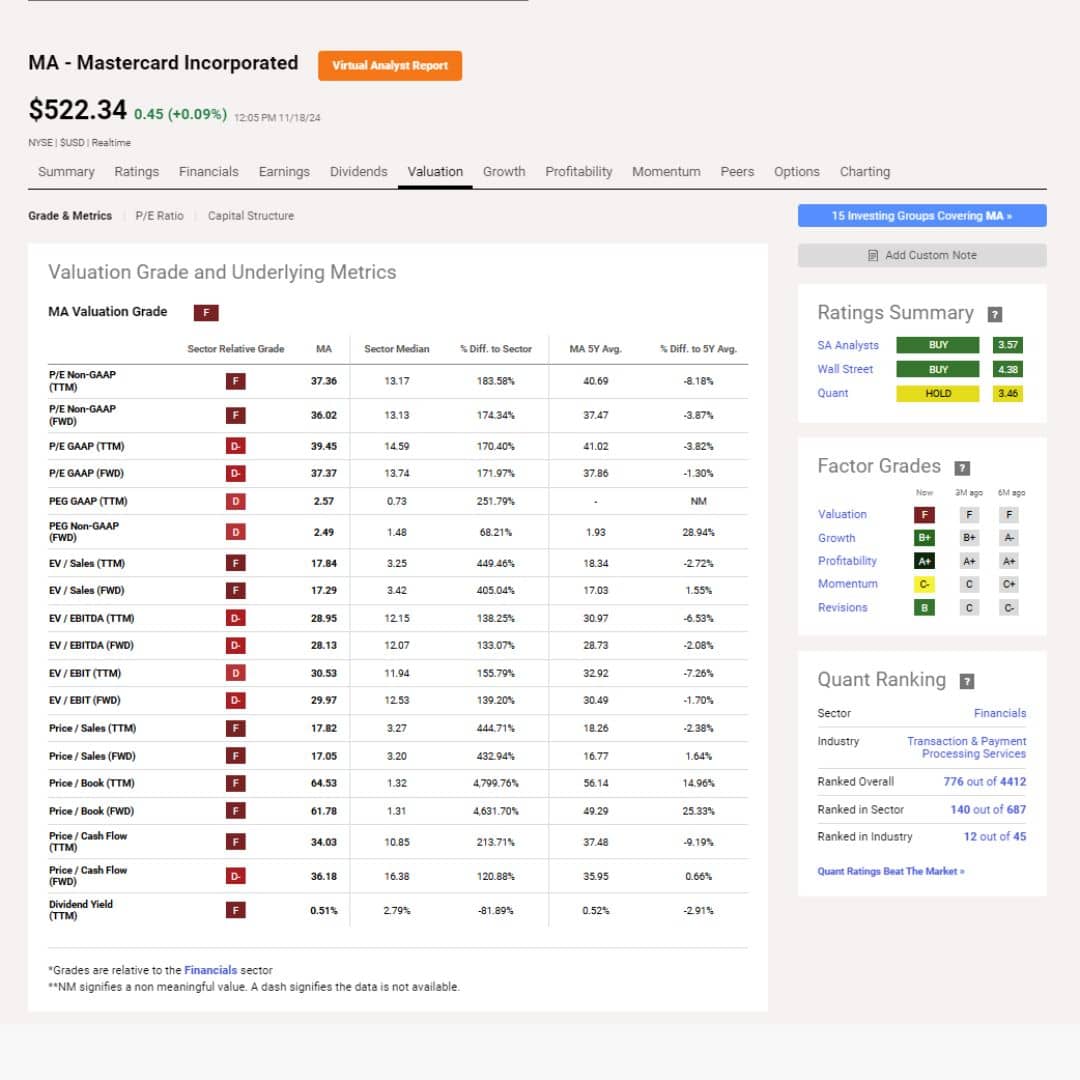This screenshot has width=1080, height=1080.
Task: Switch to the Charting tab
Action: pyautogui.click(x=864, y=172)
